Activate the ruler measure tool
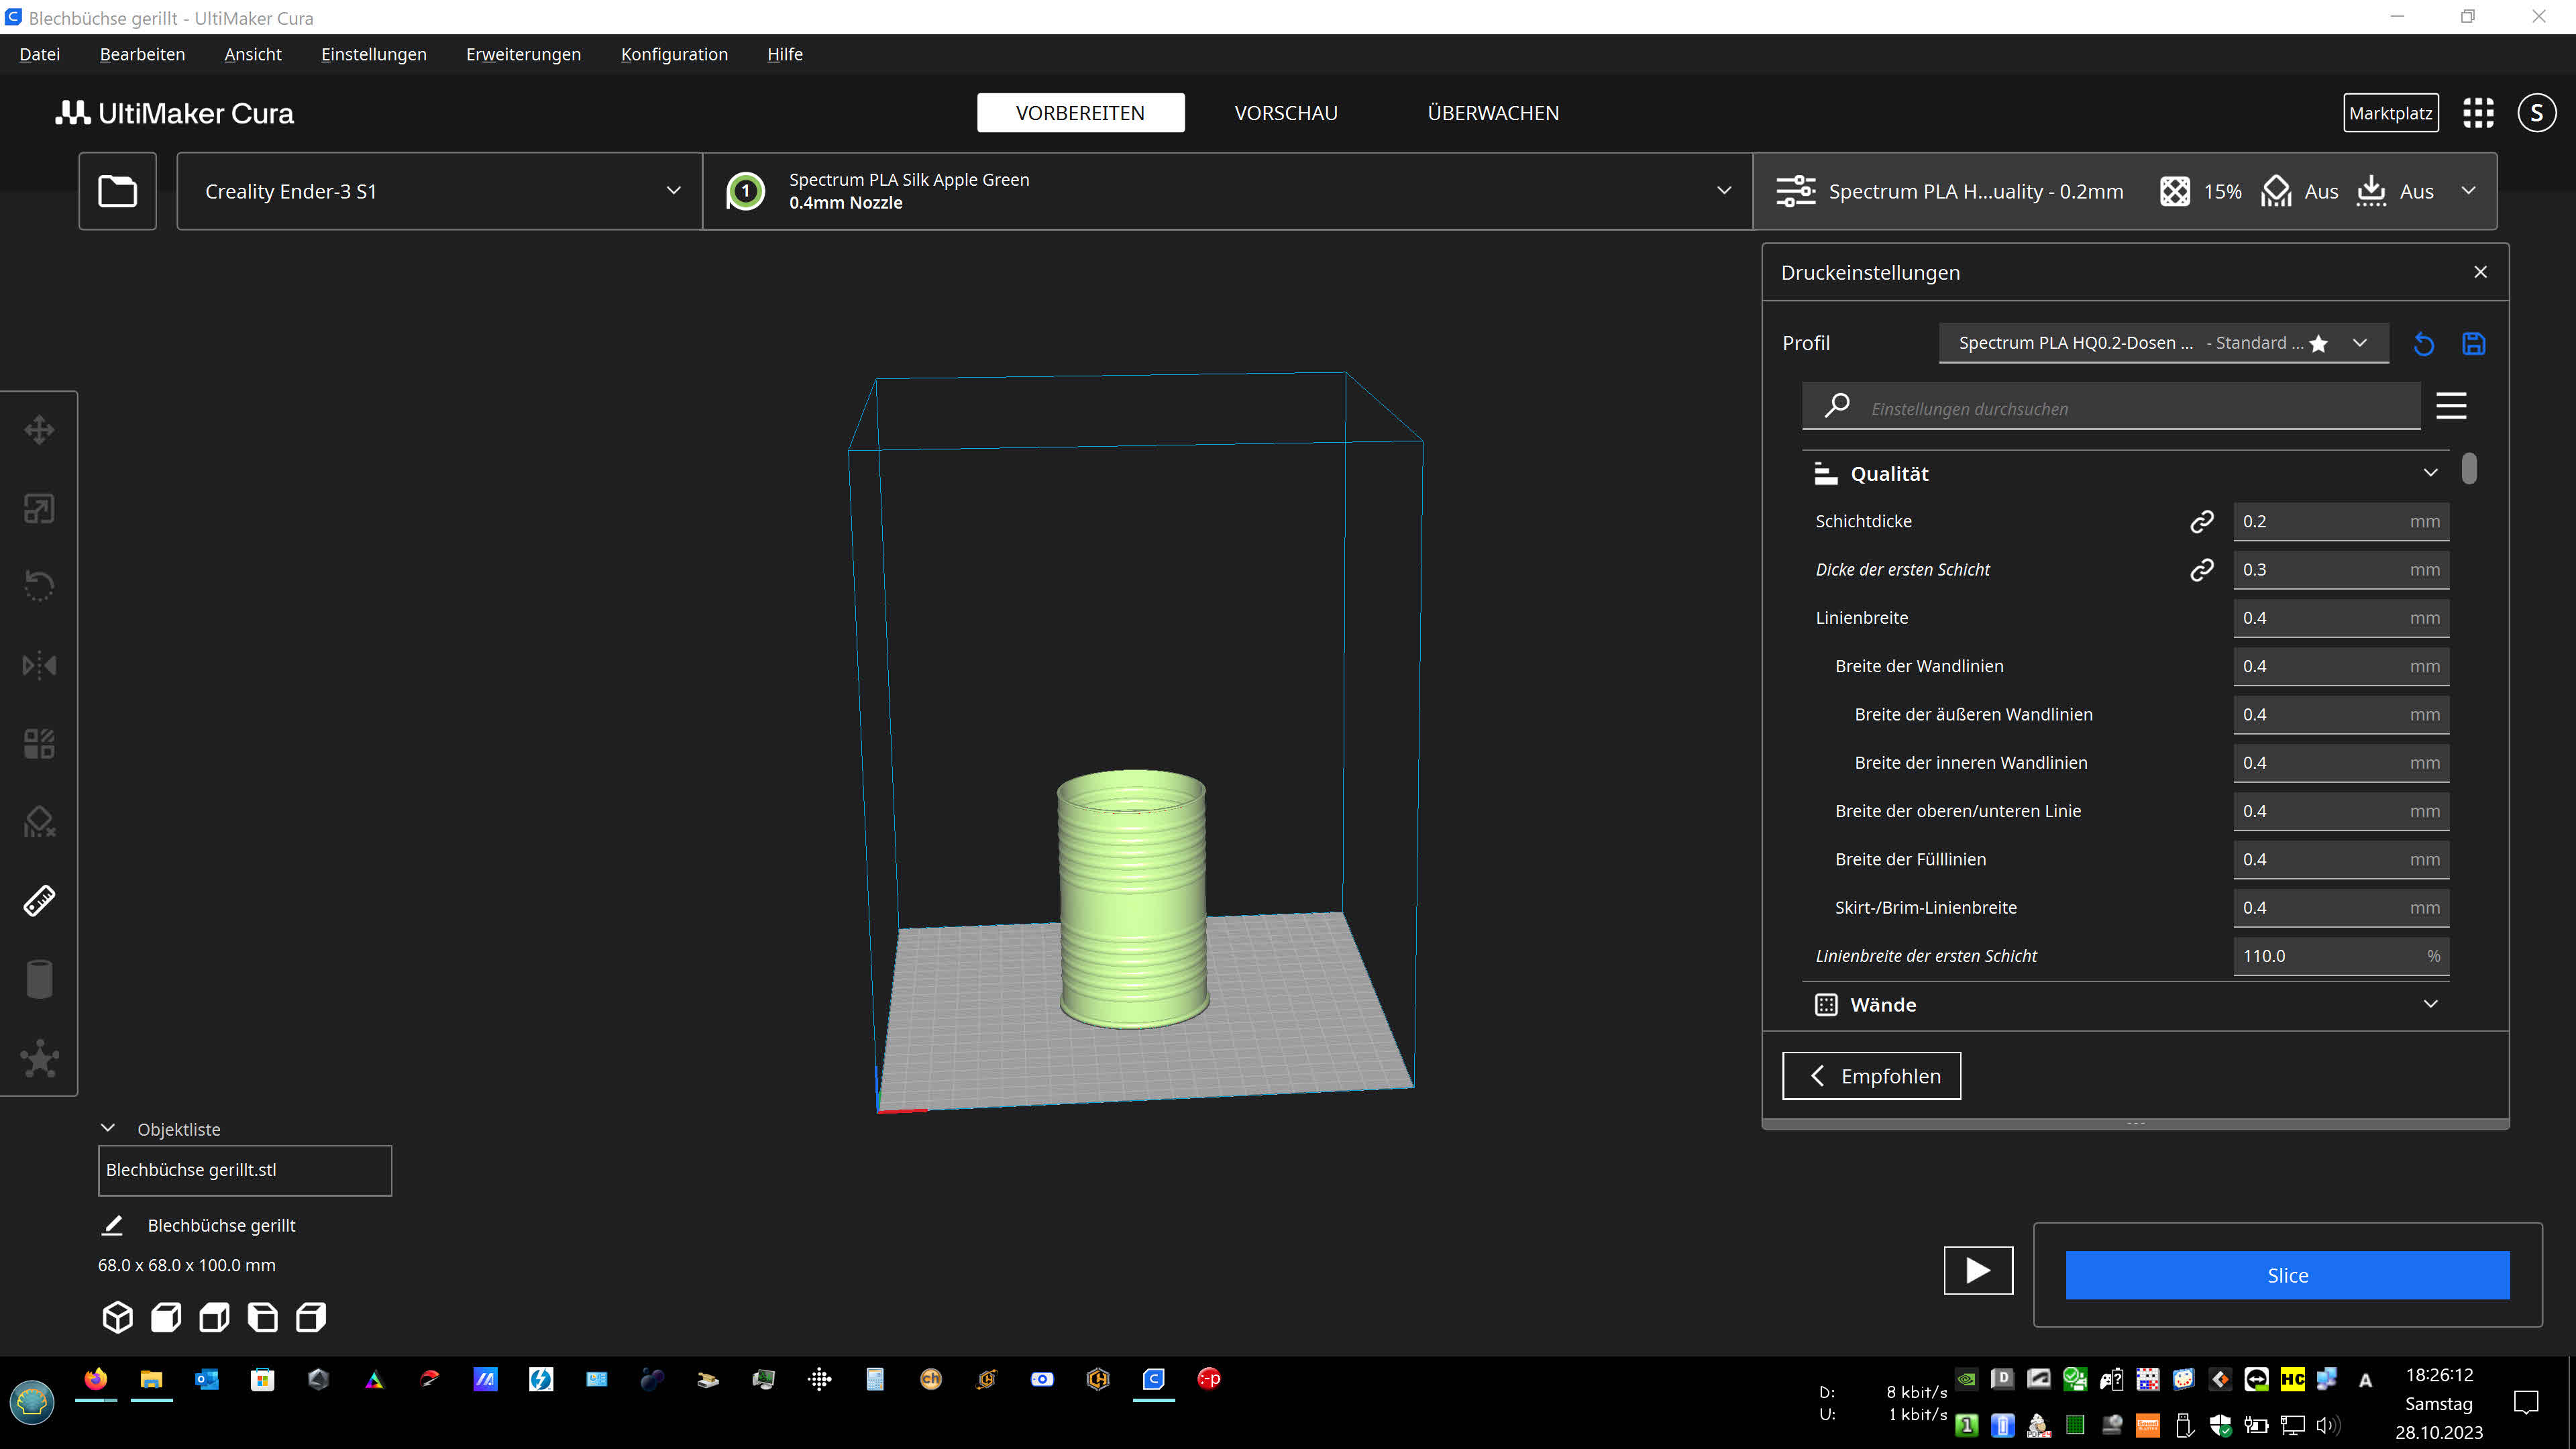 [39, 901]
